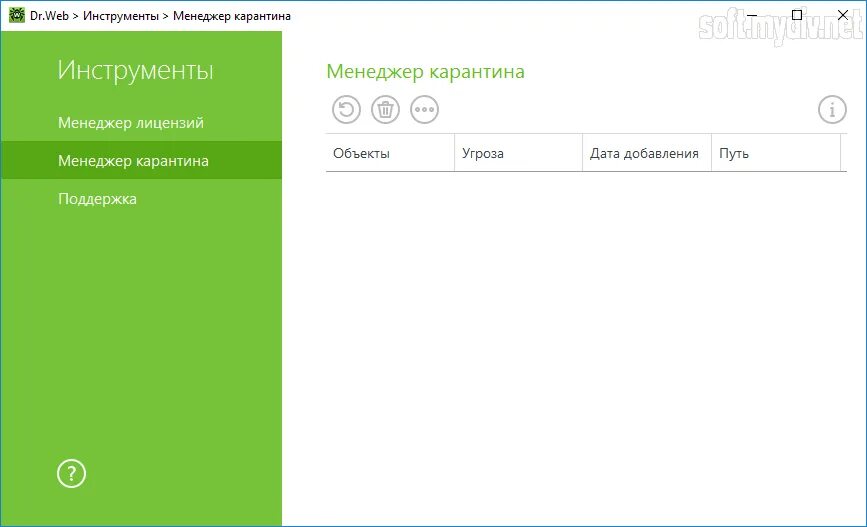Select Менеджер карантина in the sidebar

(142, 160)
